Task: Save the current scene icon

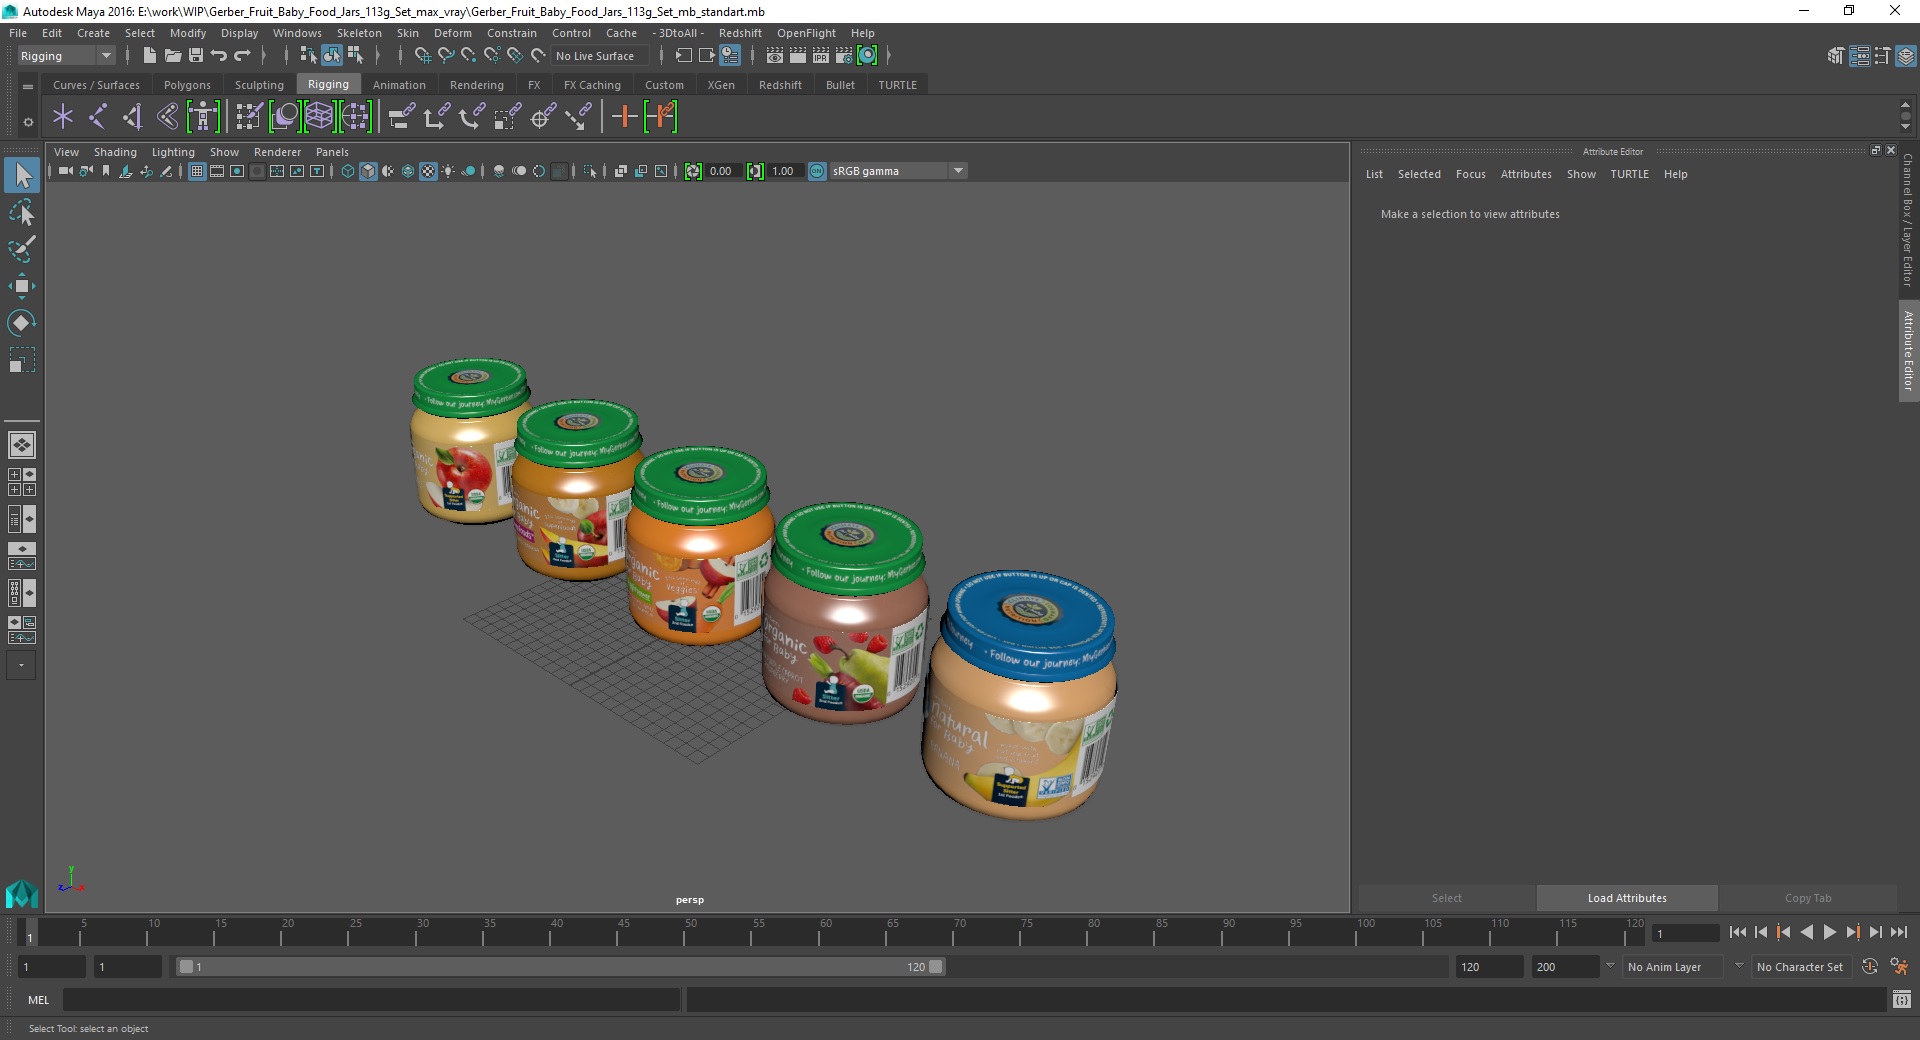Action: [x=196, y=56]
